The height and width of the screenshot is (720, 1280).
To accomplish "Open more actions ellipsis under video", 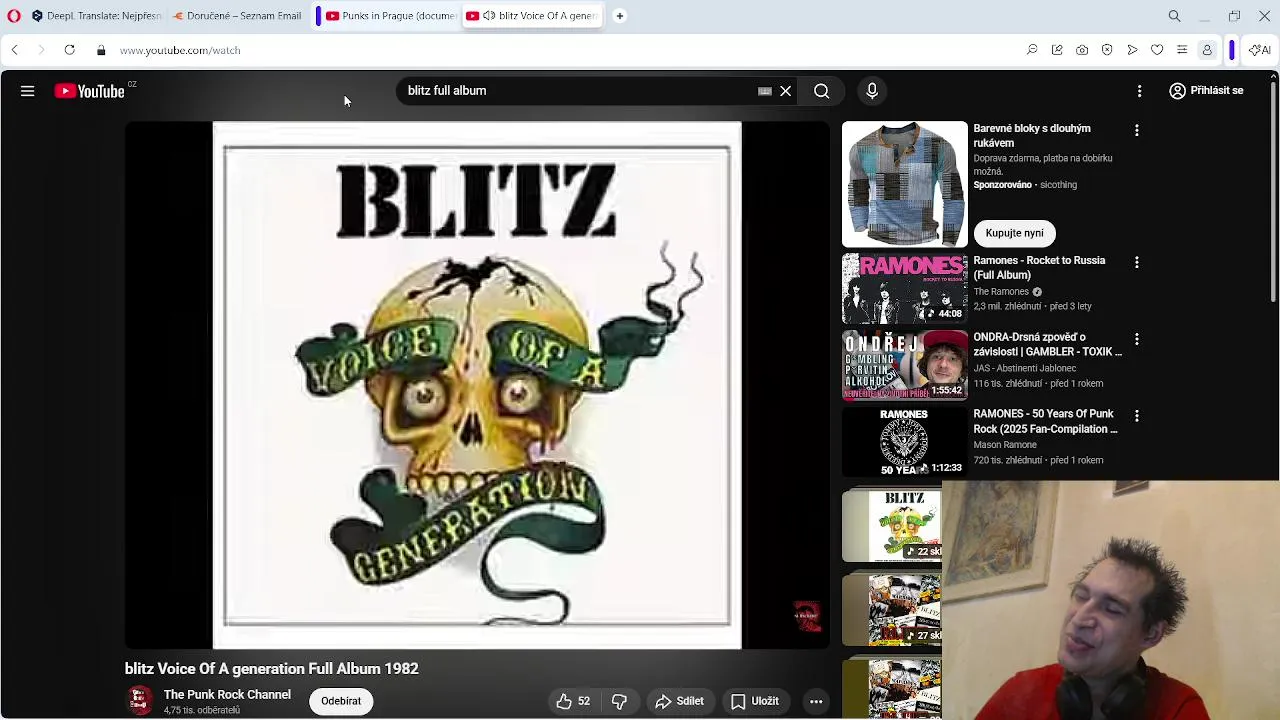I will (816, 701).
